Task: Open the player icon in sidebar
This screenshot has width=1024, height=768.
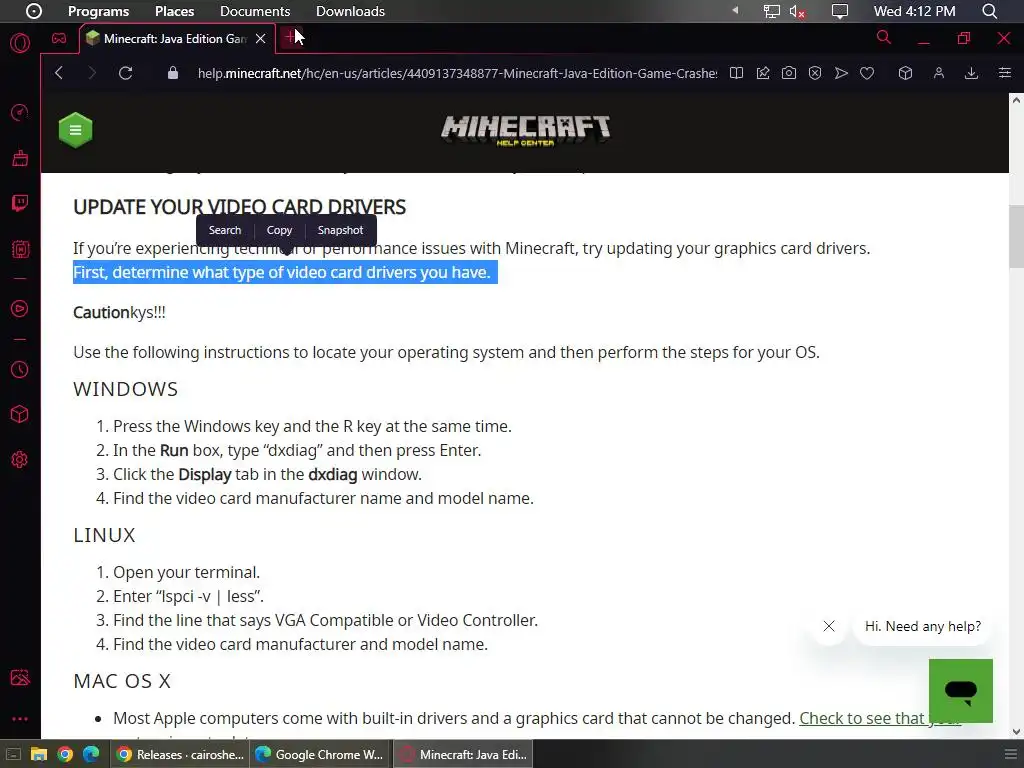Action: [20, 308]
